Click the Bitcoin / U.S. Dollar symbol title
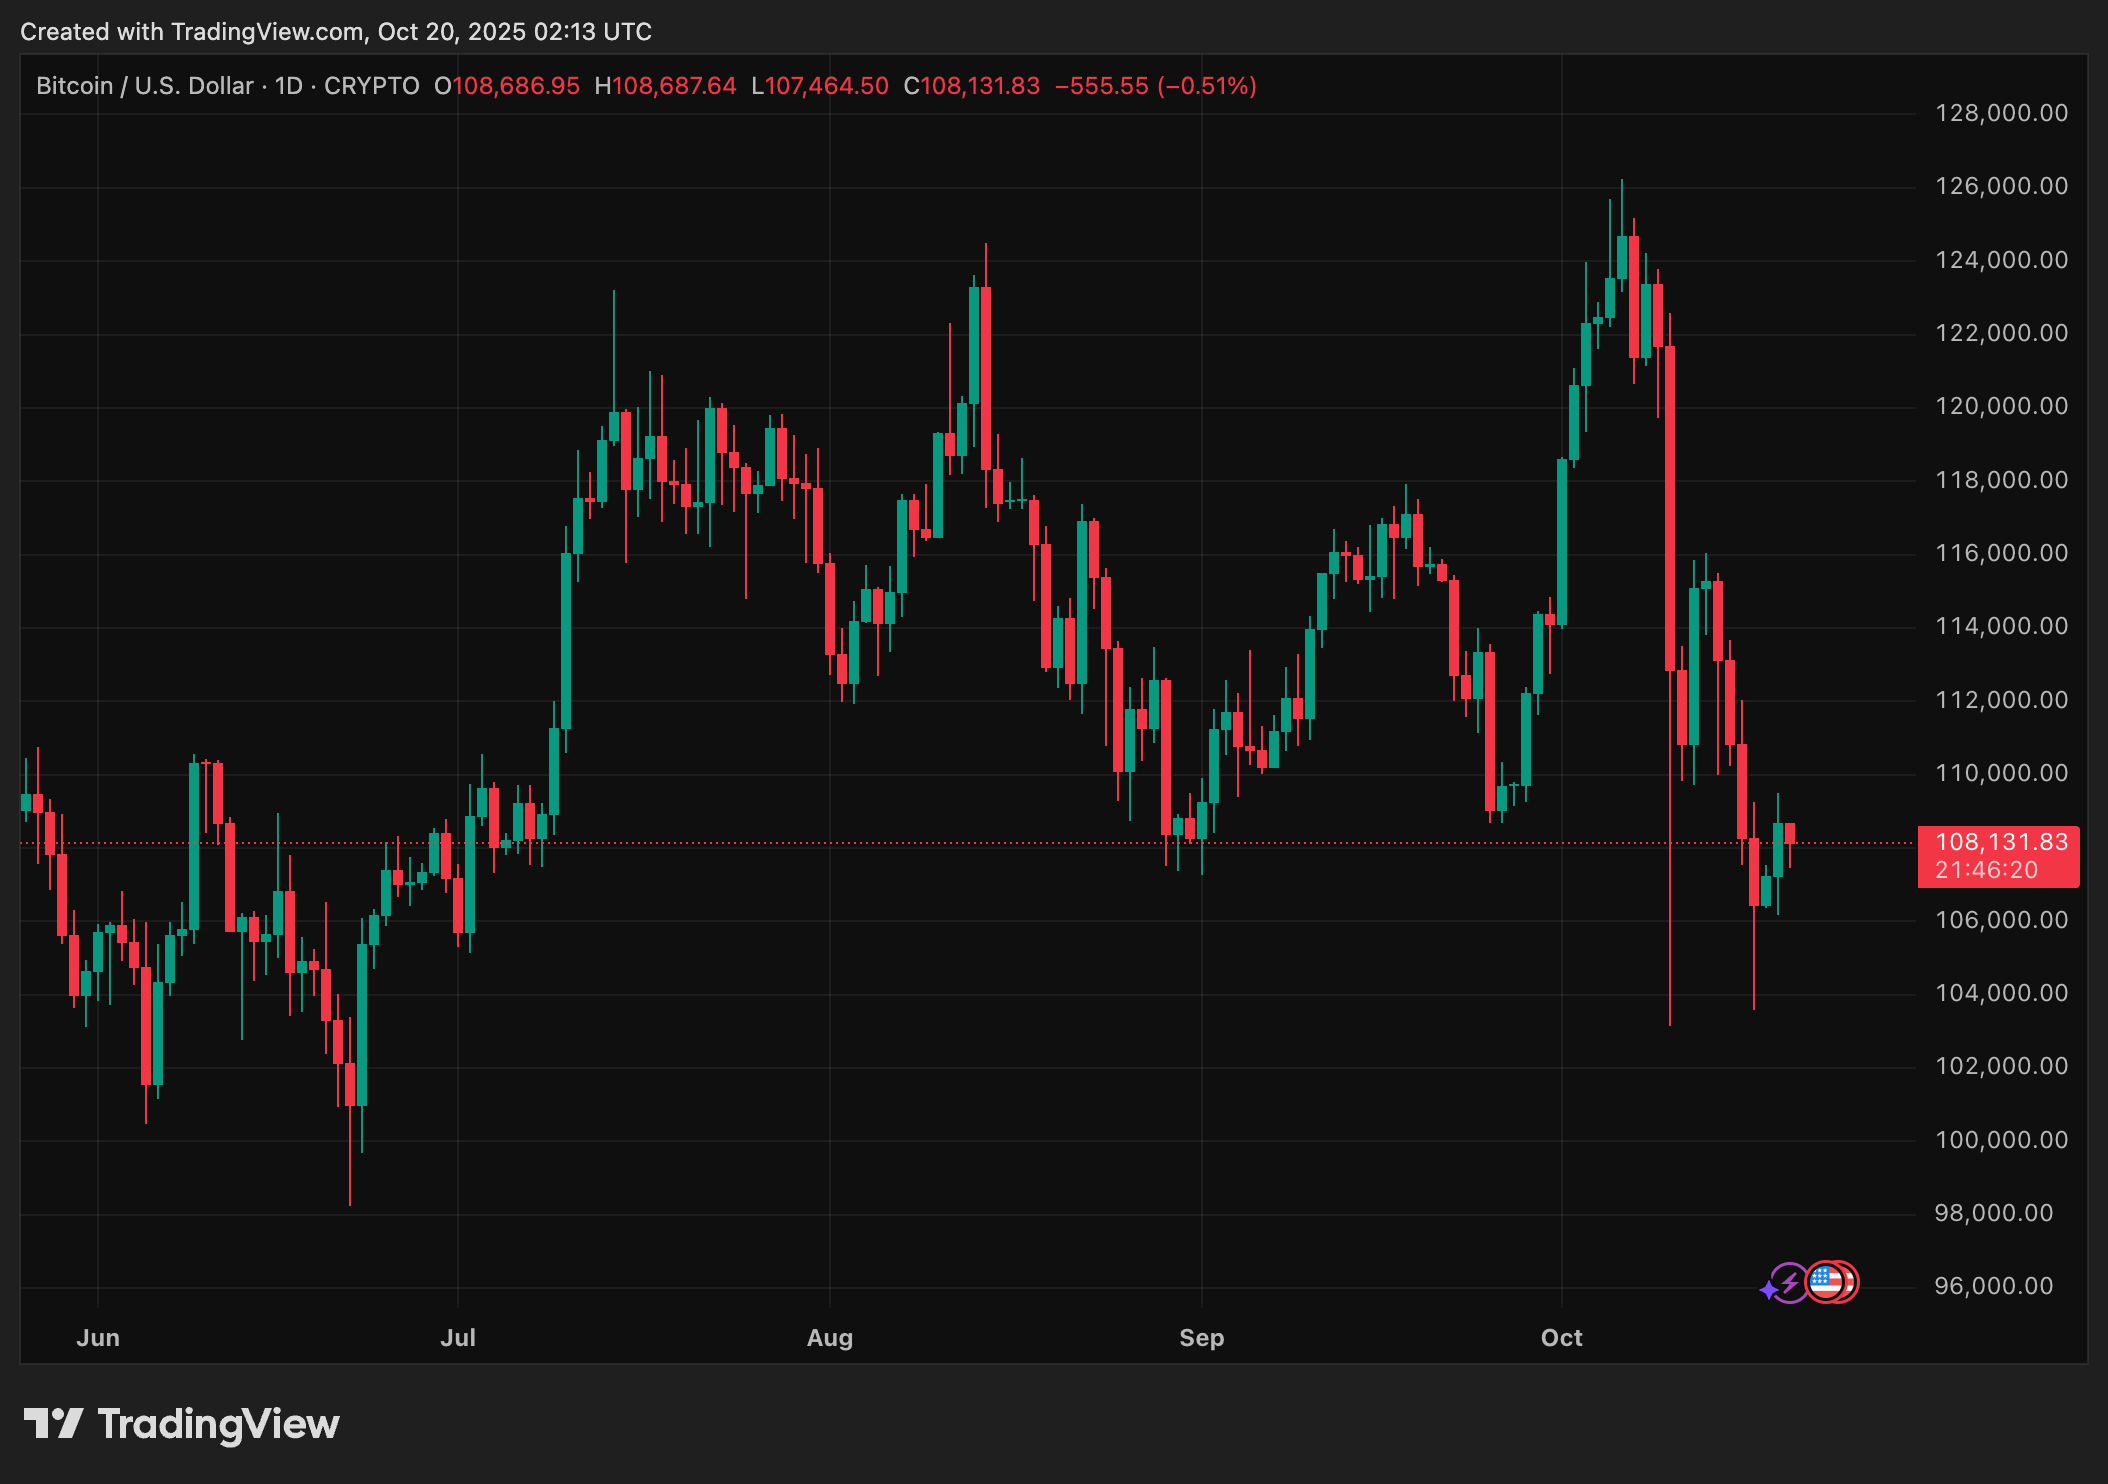The image size is (2108, 1484). [144, 86]
